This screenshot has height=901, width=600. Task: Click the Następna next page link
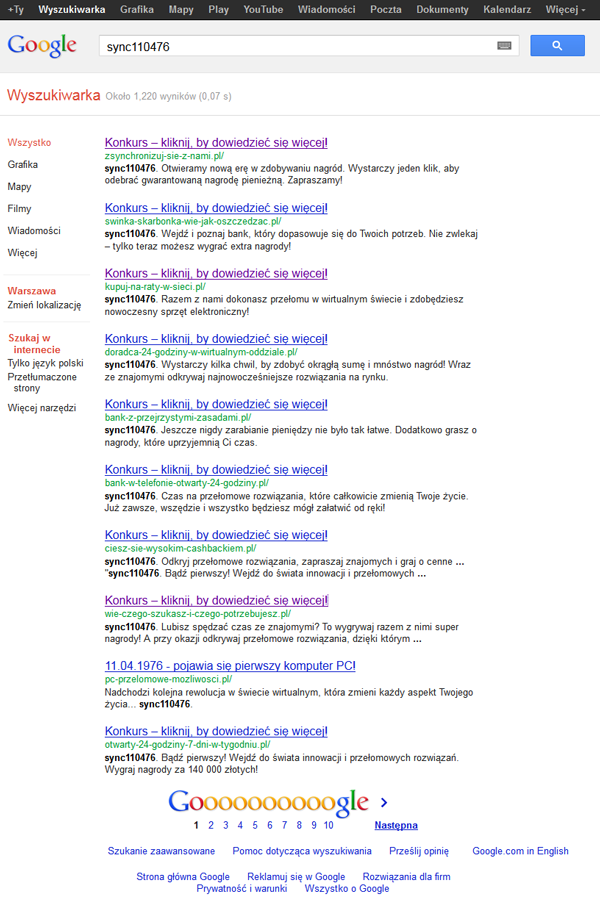tap(395, 826)
